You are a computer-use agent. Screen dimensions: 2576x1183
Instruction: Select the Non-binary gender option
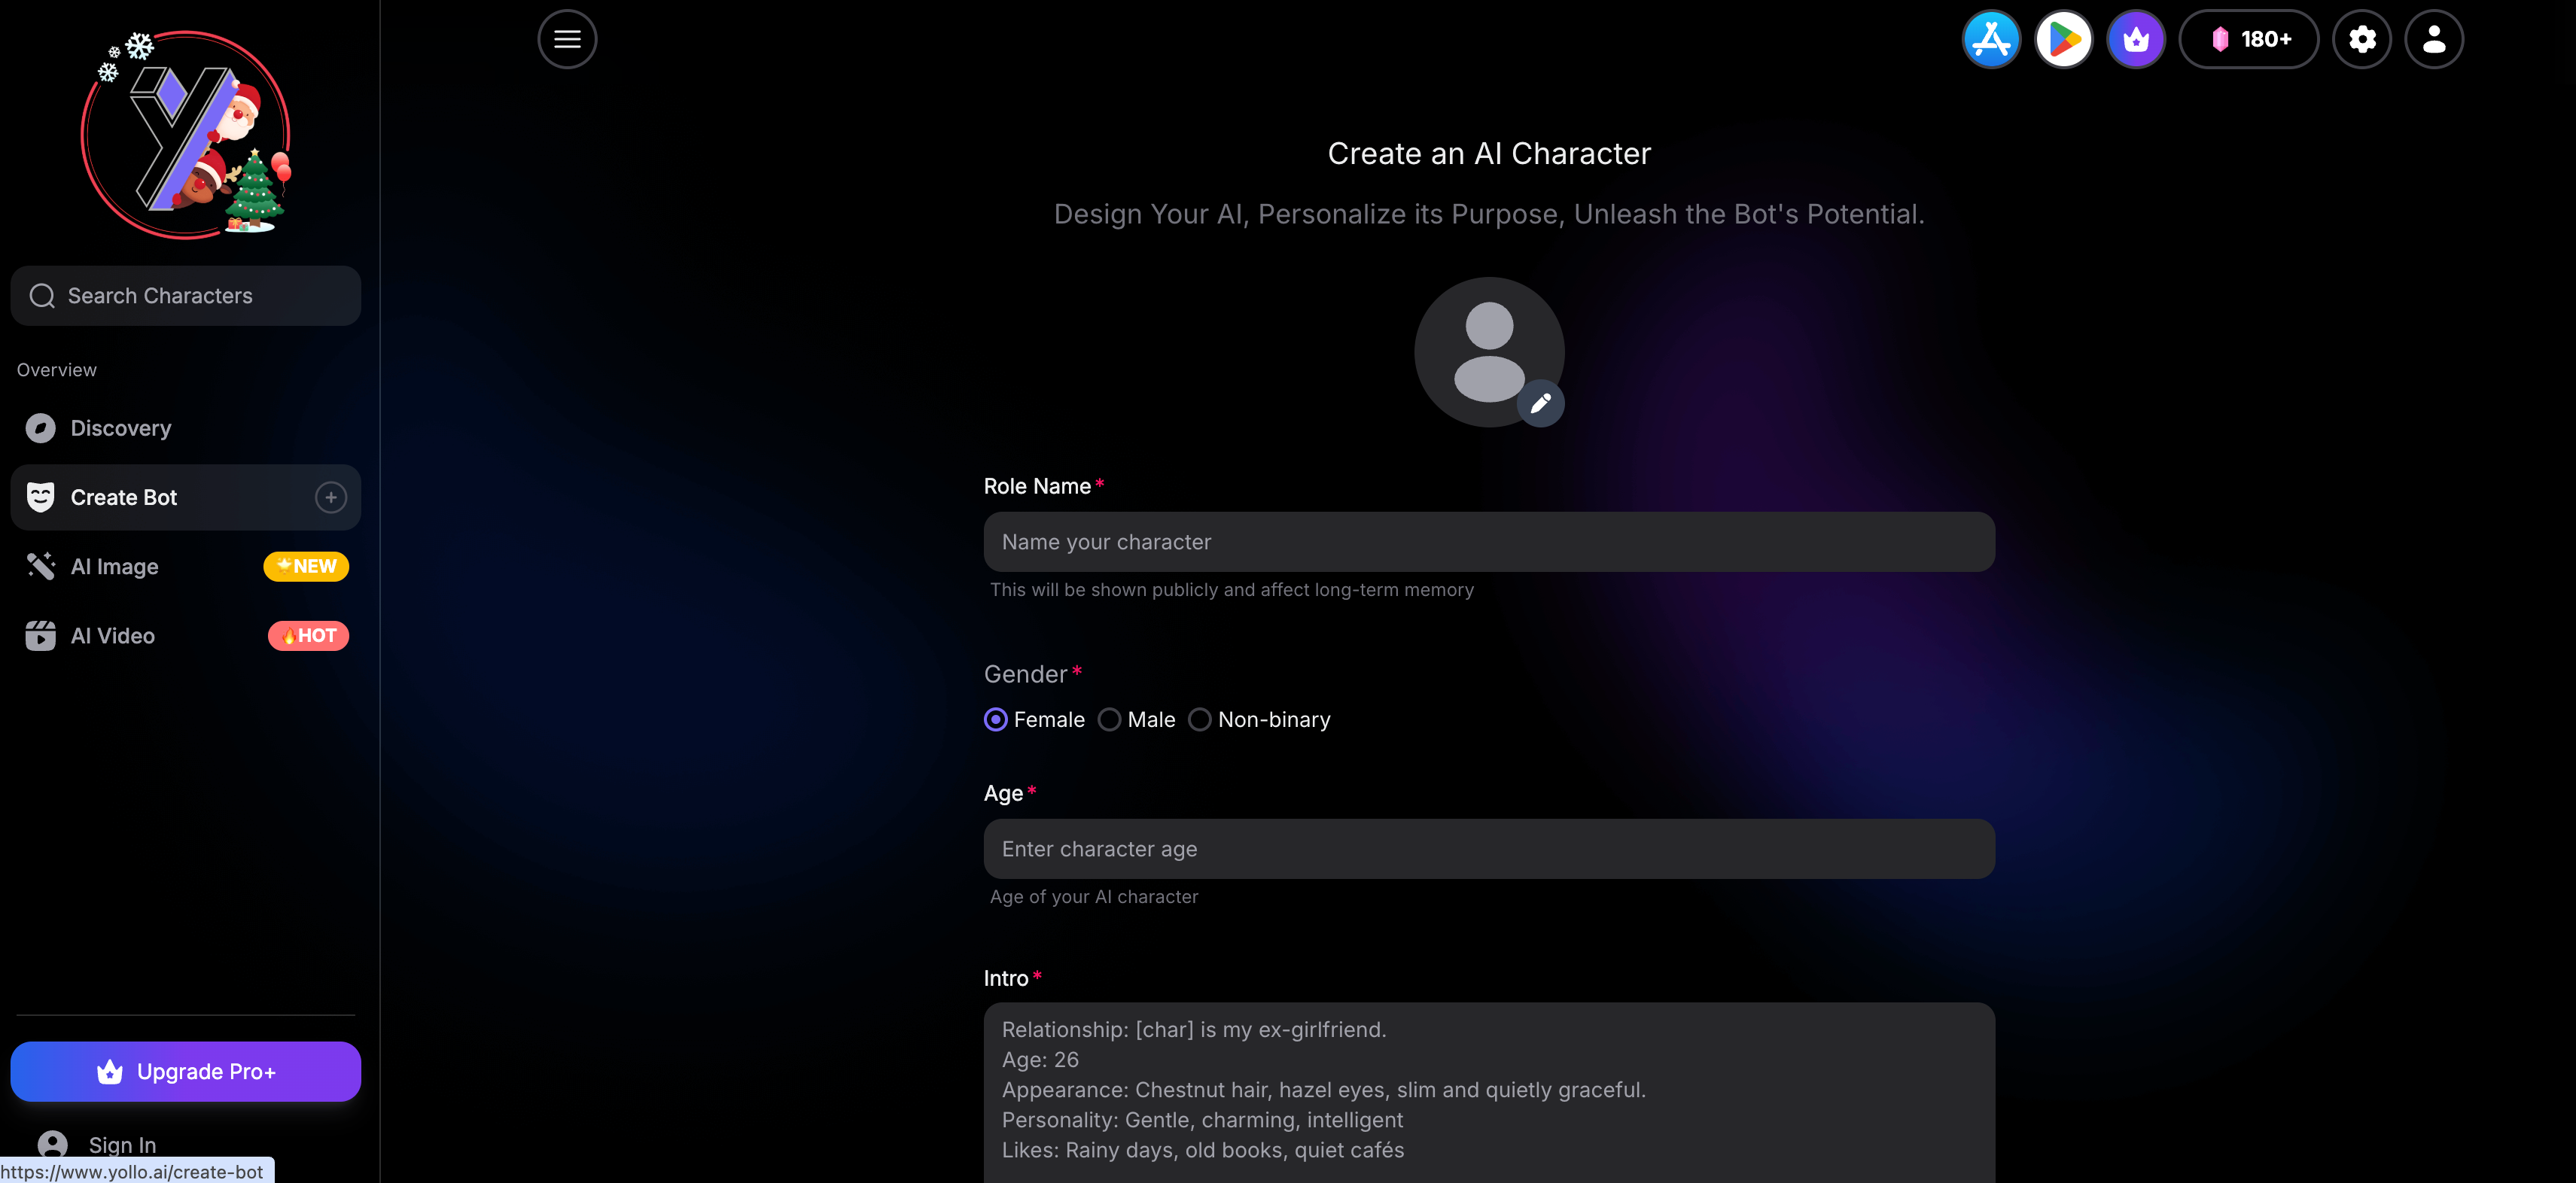point(1200,719)
